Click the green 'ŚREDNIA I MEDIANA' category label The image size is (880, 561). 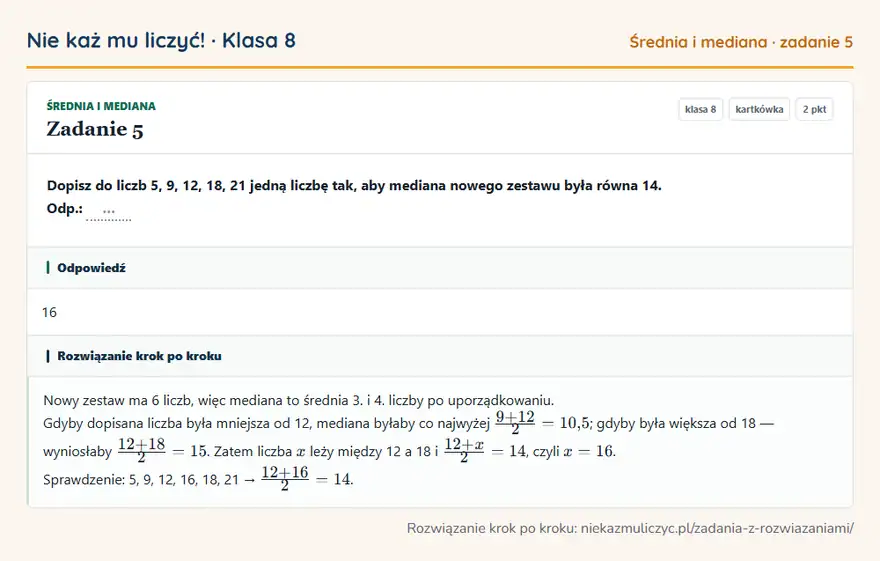(x=101, y=106)
